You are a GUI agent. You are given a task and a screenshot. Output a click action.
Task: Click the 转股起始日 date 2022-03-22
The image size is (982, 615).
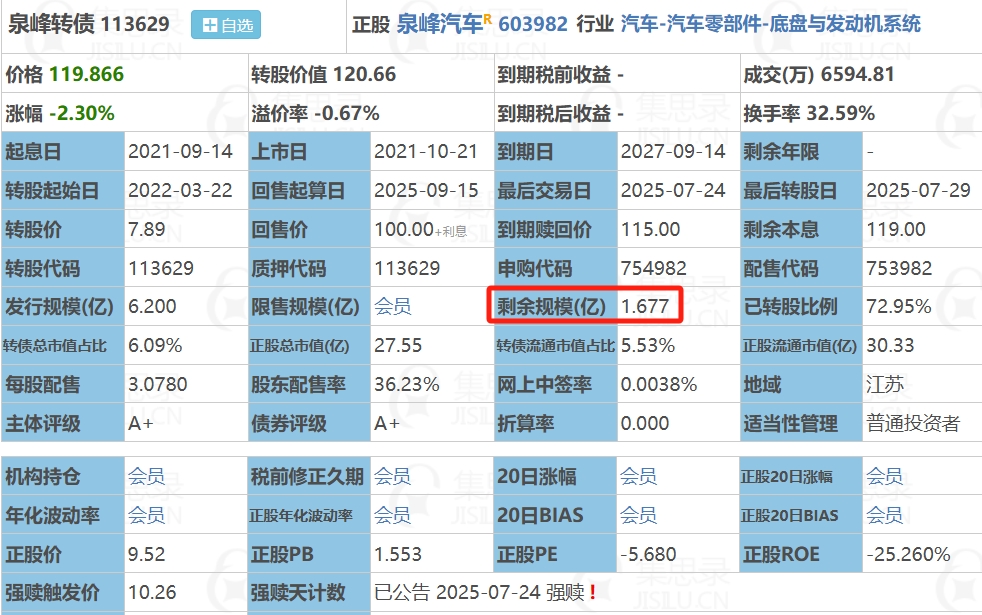180,190
